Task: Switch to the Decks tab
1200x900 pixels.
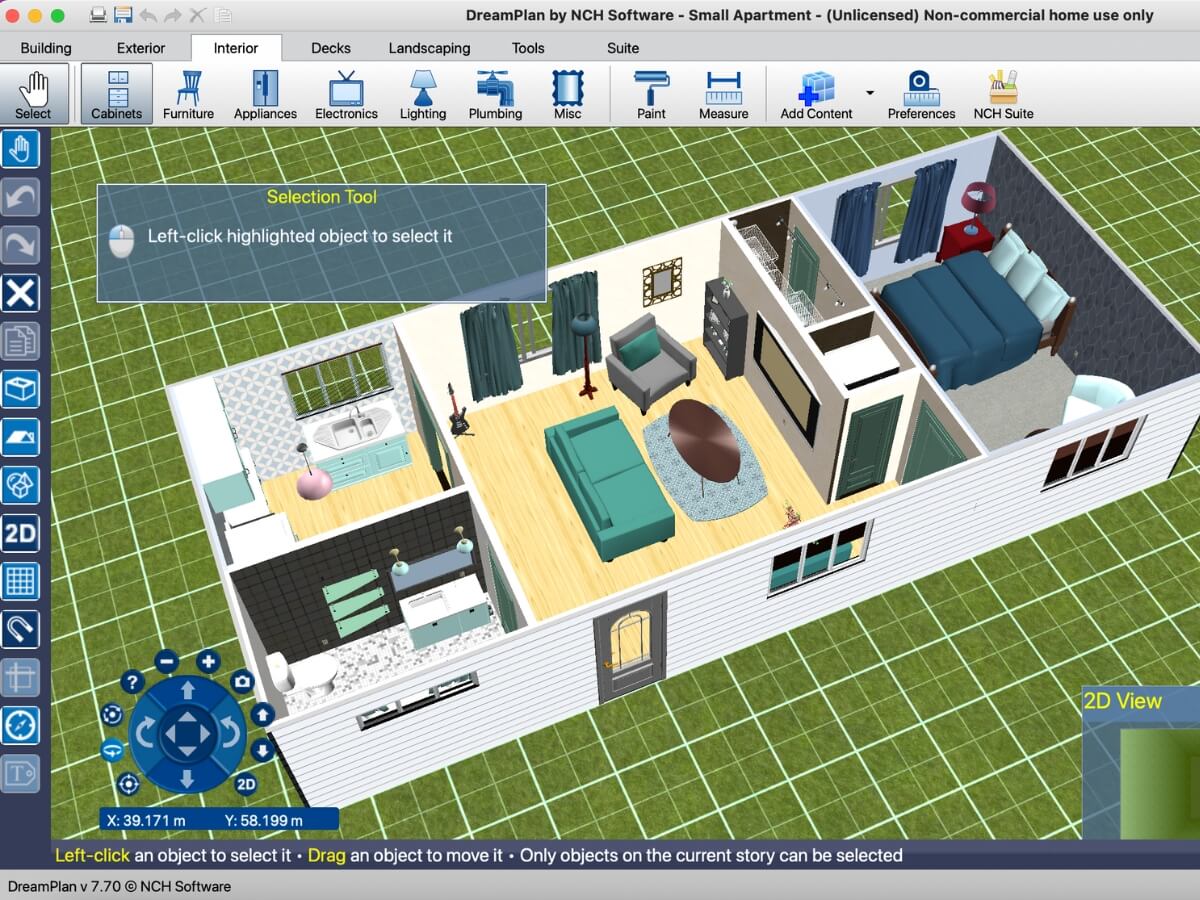Action: tap(331, 48)
